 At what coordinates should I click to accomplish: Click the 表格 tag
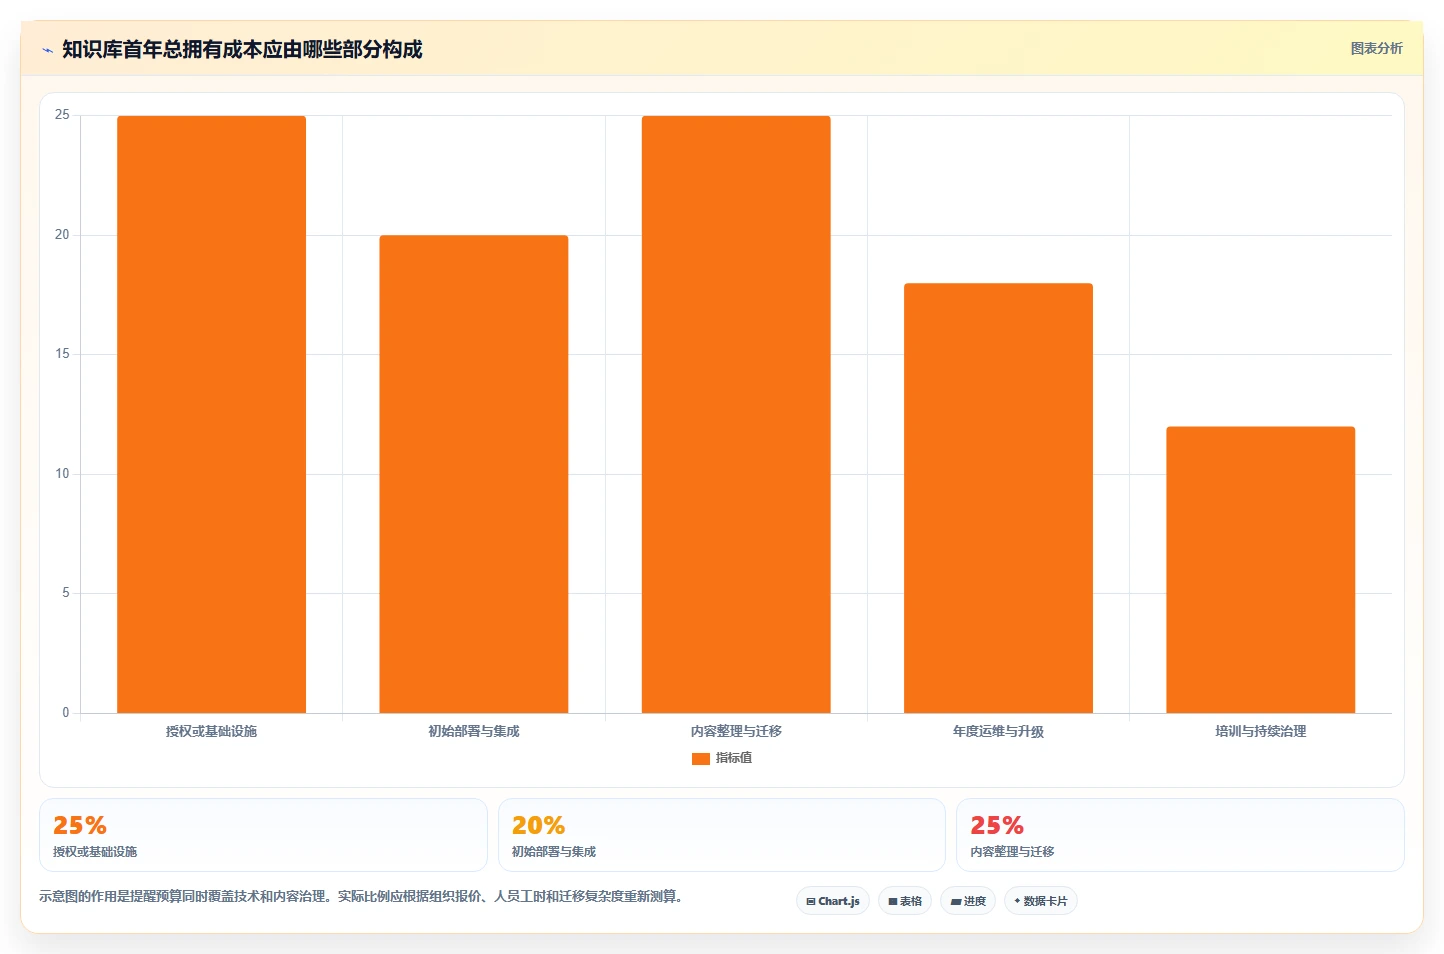[905, 901]
